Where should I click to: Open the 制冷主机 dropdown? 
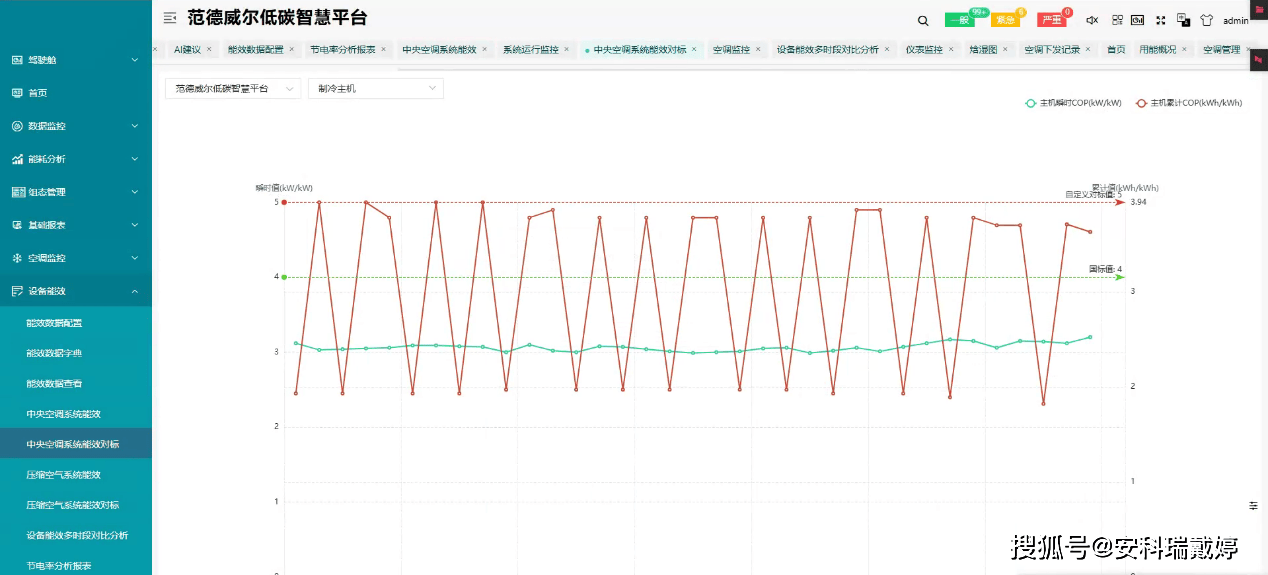click(x=375, y=89)
